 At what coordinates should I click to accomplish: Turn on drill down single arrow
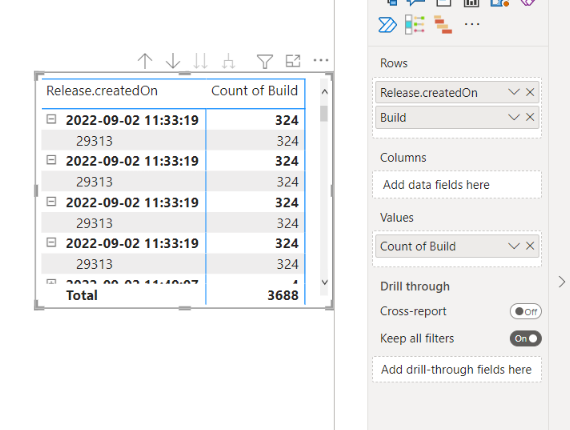(x=173, y=61)
